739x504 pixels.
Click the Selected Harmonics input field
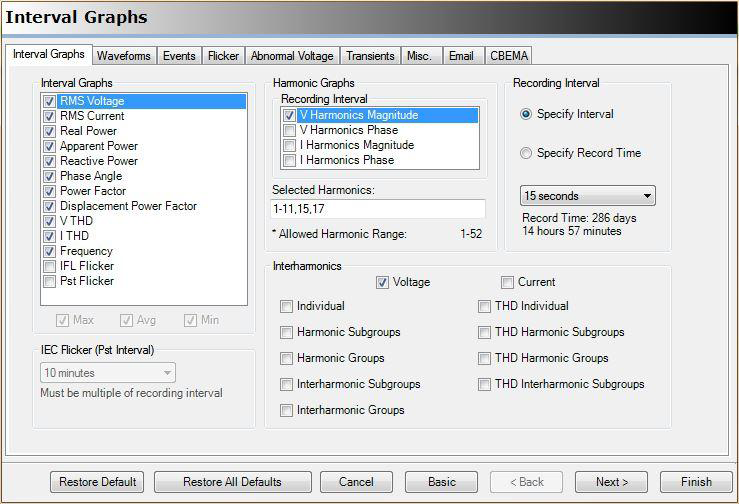378,208
